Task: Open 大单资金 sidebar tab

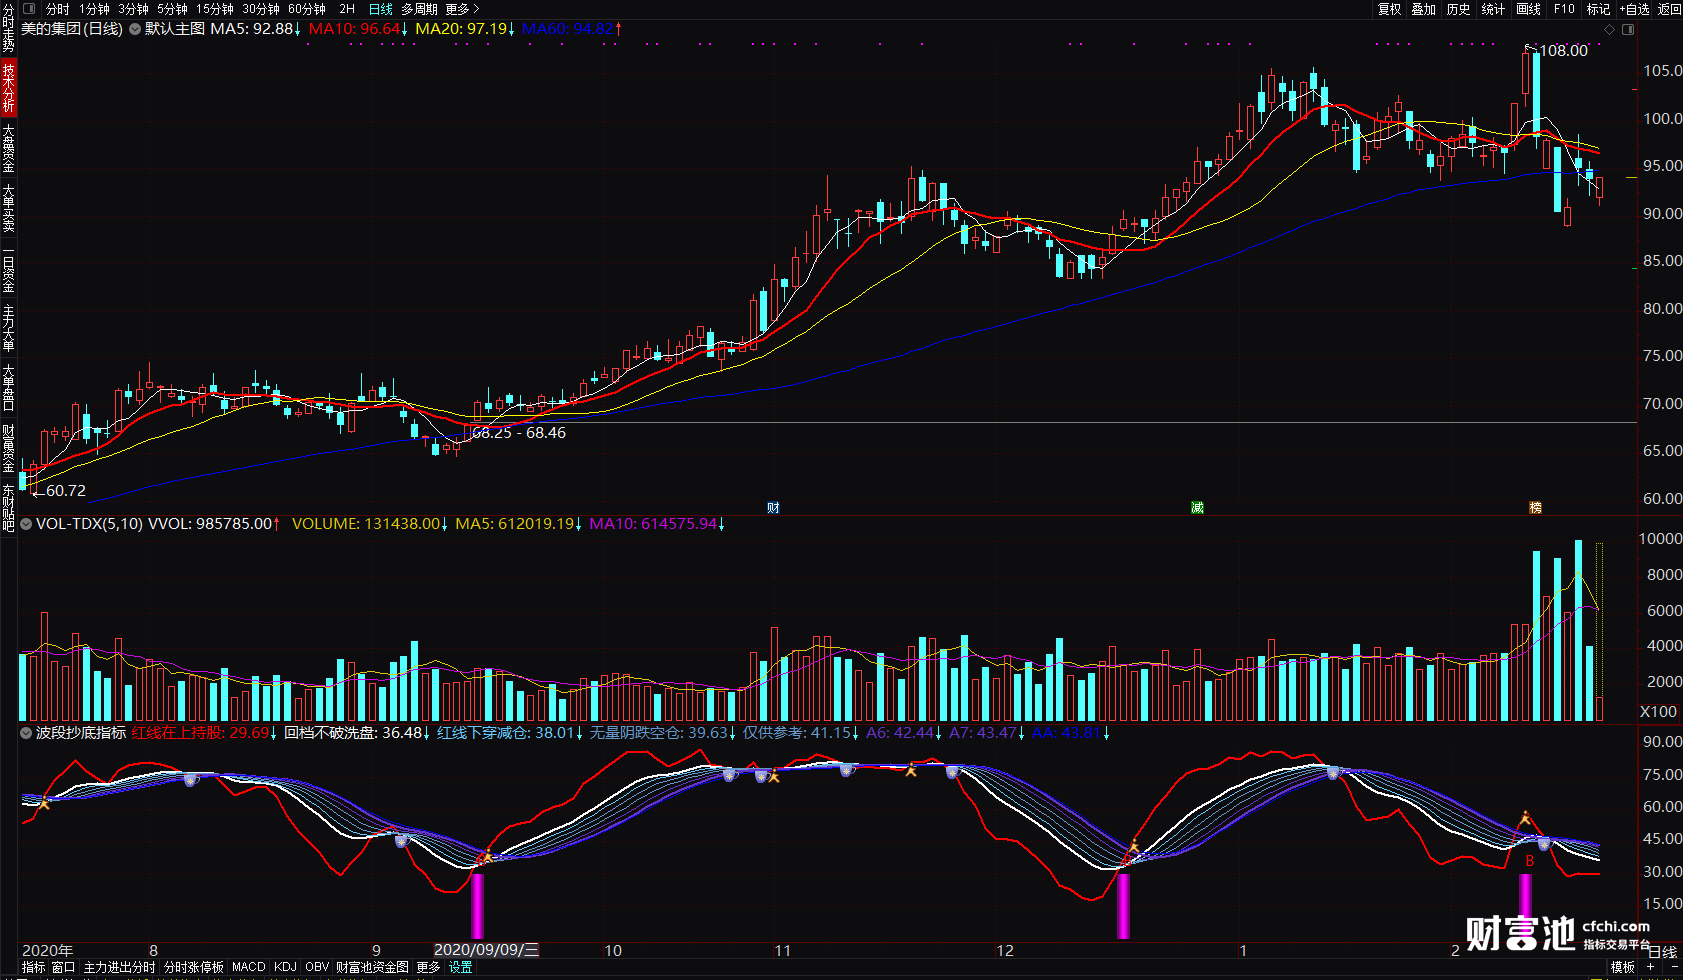Action: click(x=8, y=148)
